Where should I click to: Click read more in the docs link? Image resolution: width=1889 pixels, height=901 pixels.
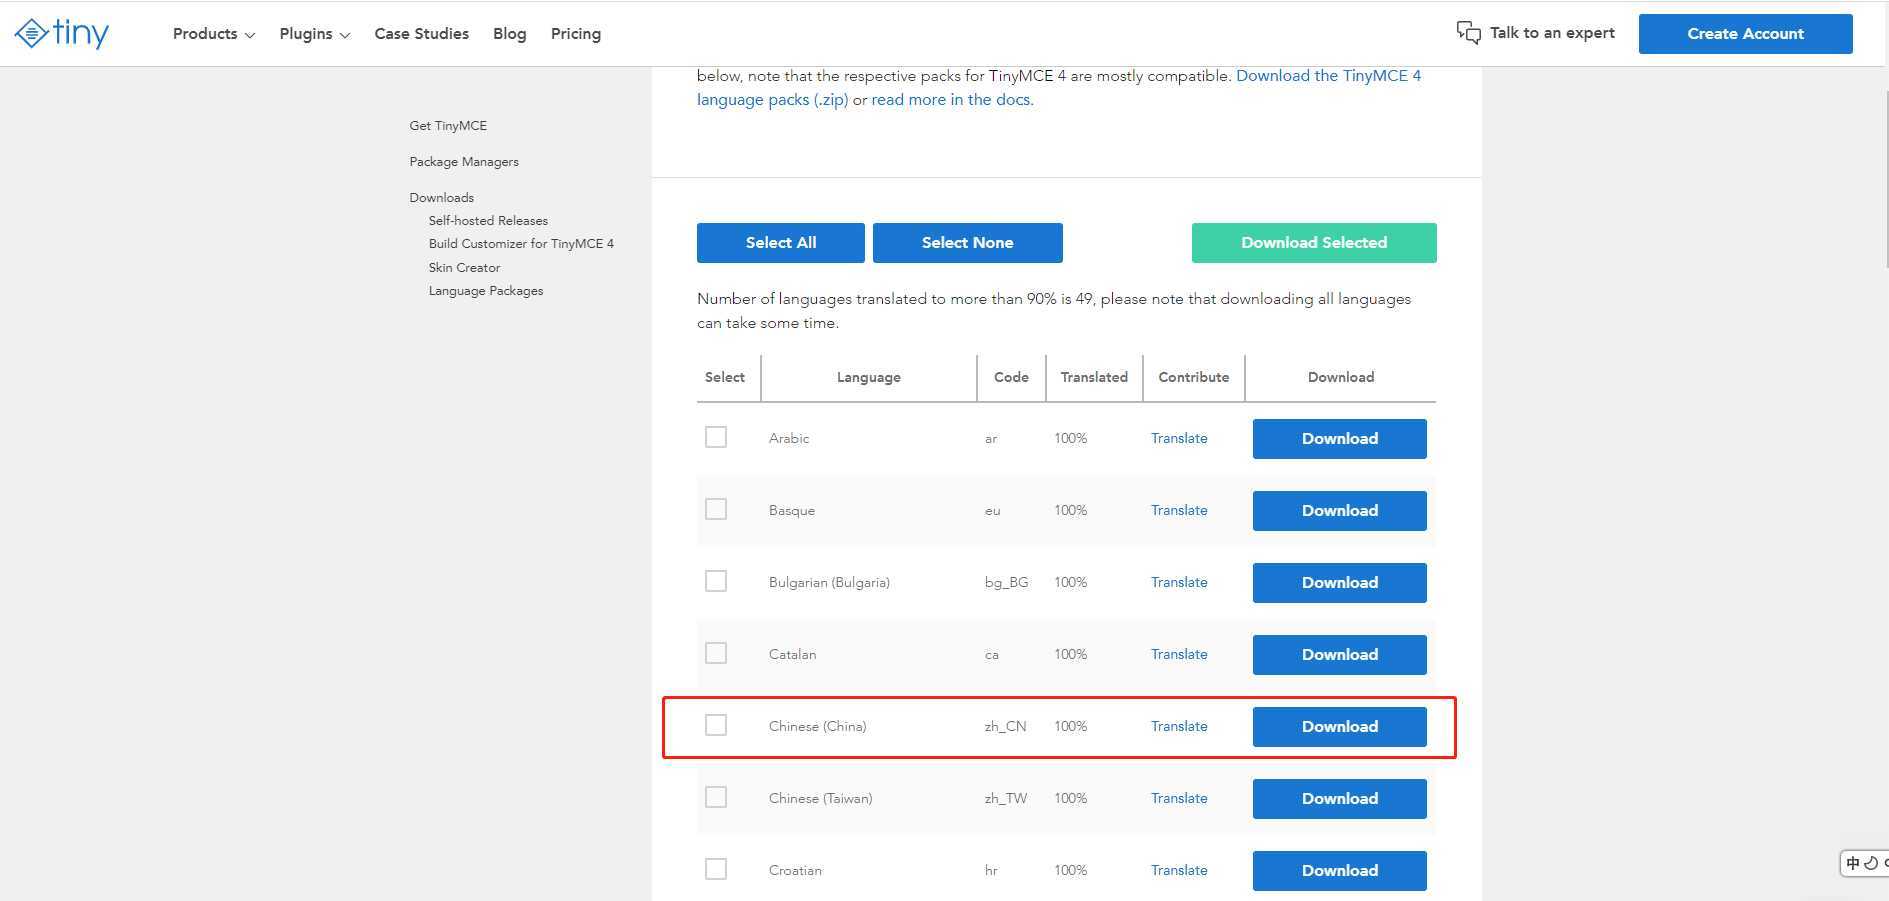(951, 99)
